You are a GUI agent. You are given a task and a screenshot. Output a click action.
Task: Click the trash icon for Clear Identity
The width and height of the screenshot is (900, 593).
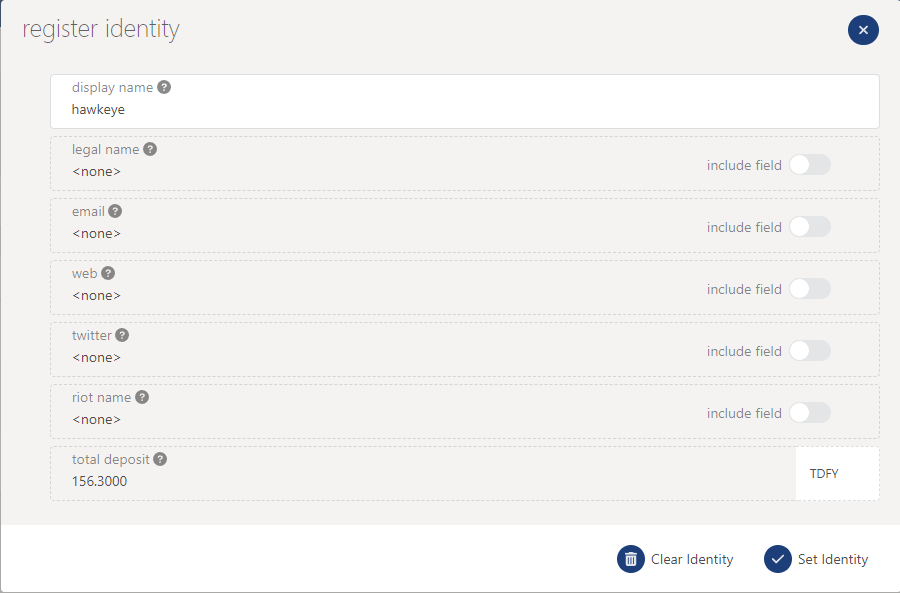pyautogui.click(x=631, y=559)
